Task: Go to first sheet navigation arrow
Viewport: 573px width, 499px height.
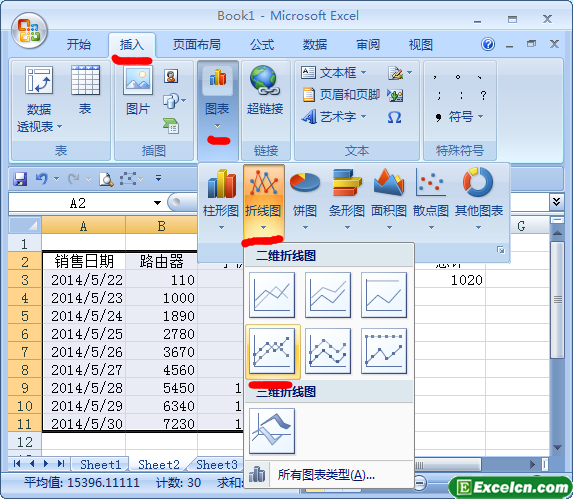Action: coord(17,464)
